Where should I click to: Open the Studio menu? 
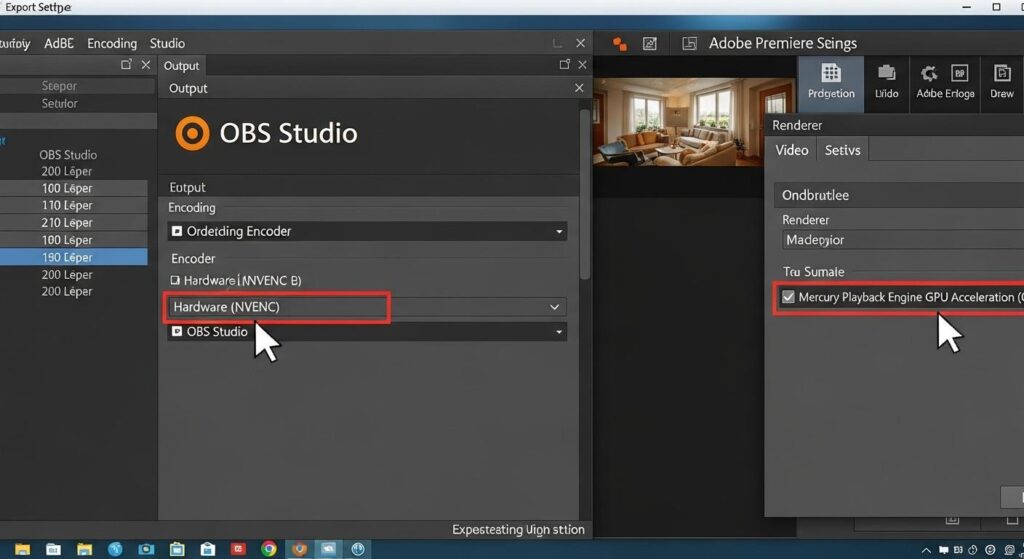pos(167,44)
